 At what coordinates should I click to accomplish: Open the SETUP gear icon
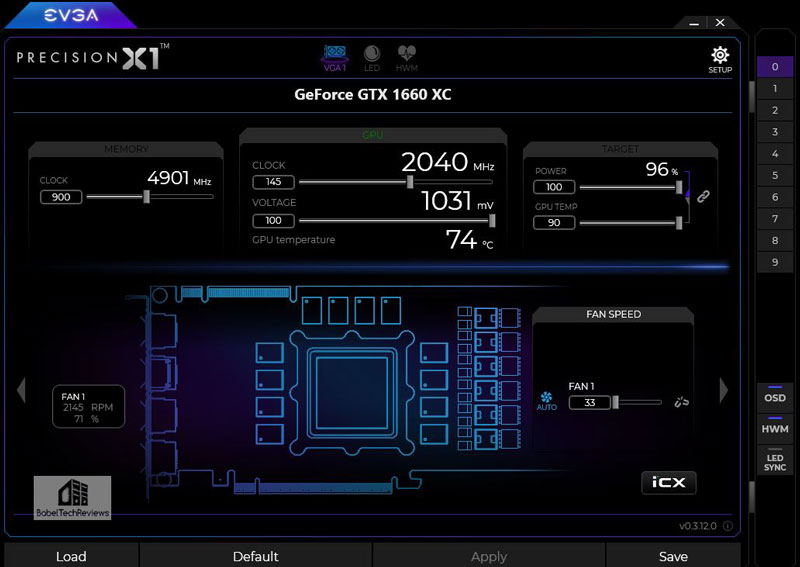(x=720, y=60)
